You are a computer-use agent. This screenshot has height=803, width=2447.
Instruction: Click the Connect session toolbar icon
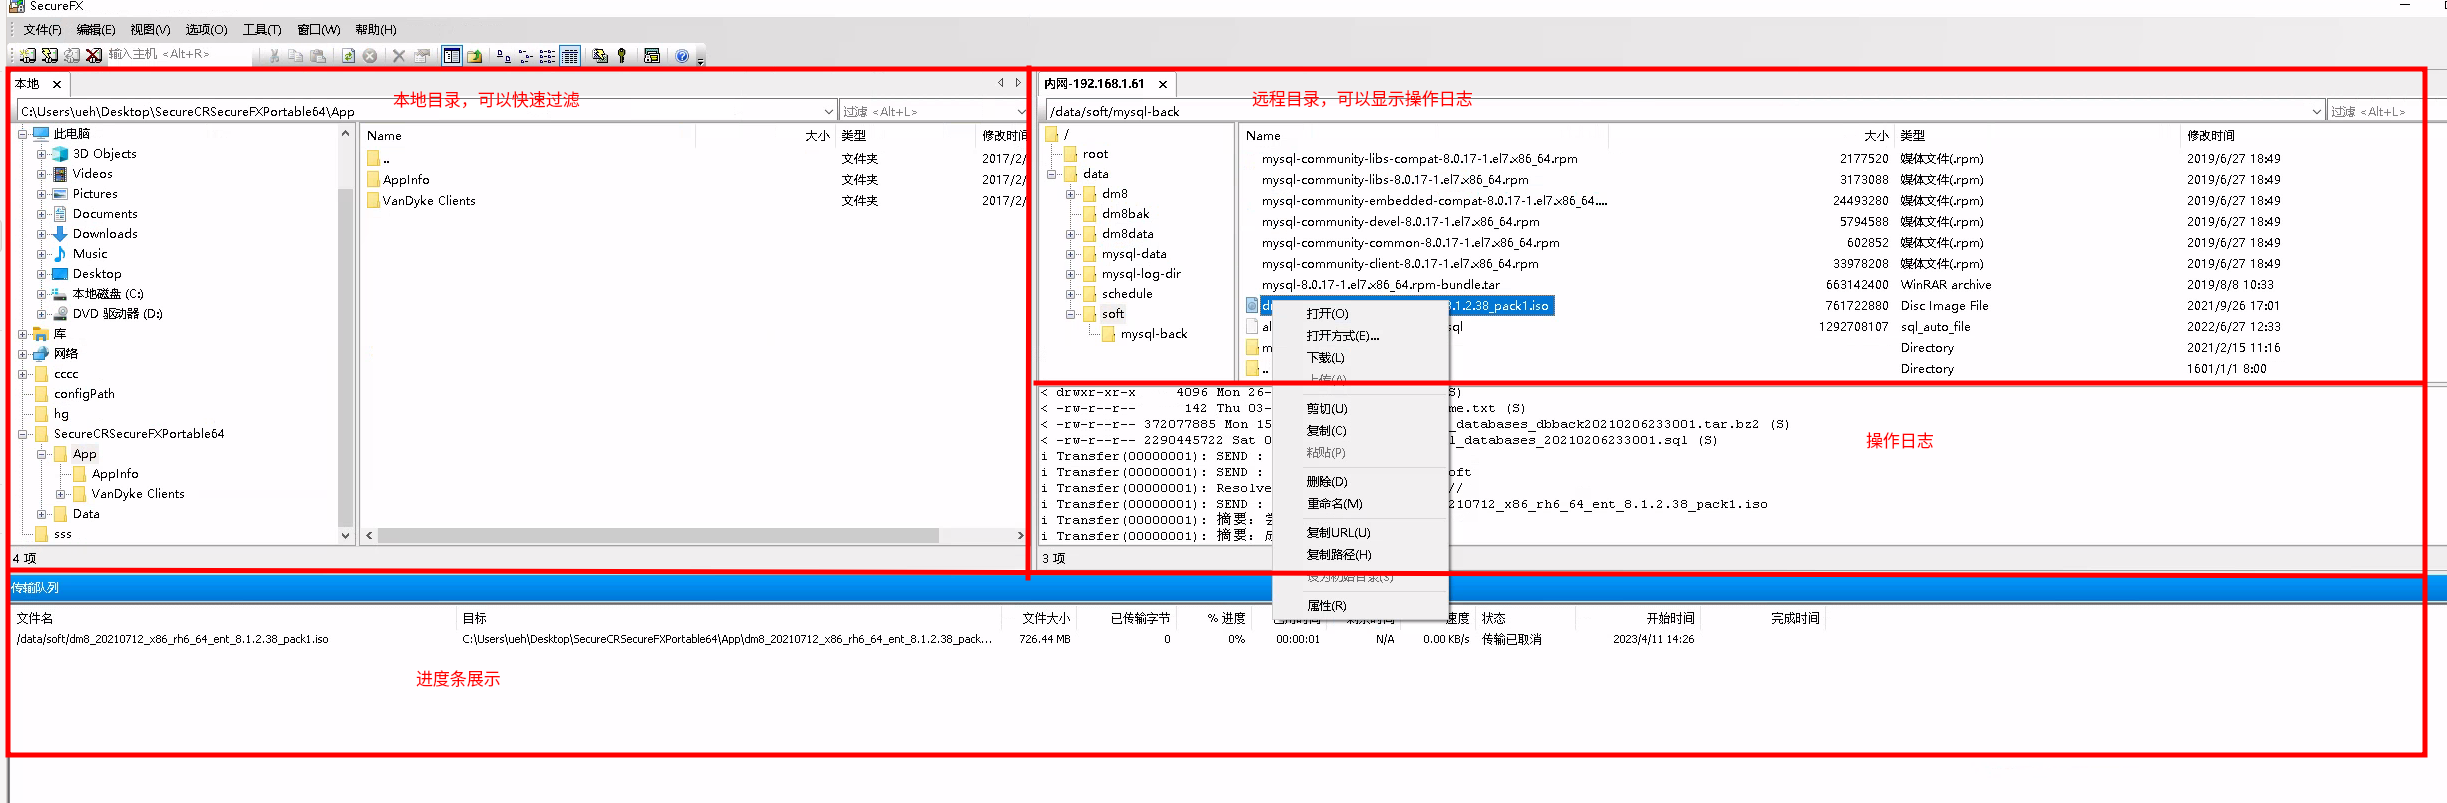click(28, 55)
